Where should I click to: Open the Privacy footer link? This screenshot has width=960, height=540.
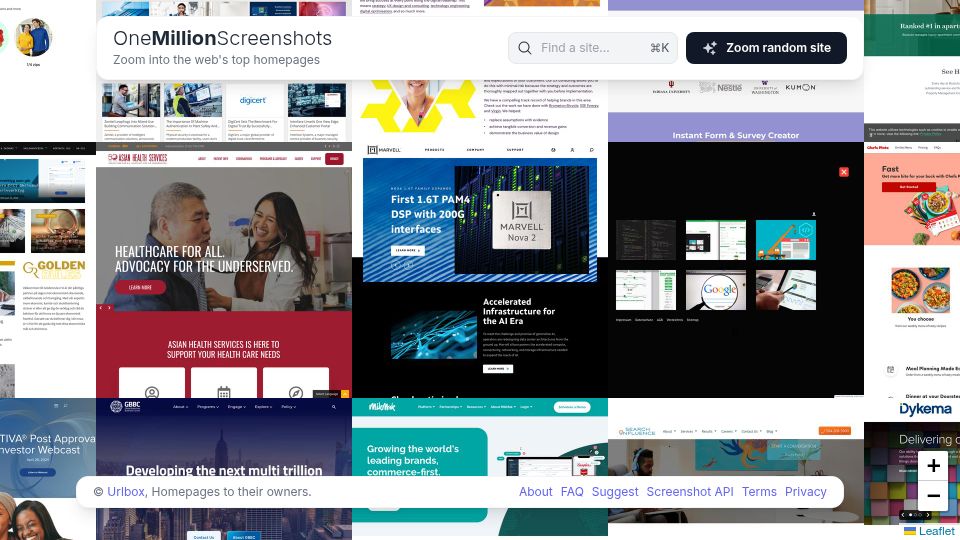click(806, 492)
